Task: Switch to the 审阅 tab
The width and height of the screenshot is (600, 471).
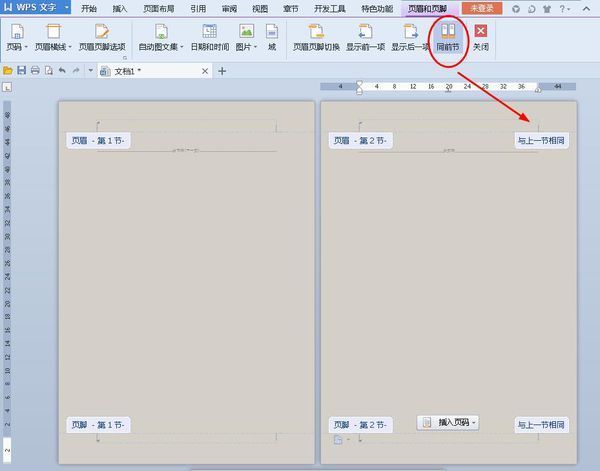Action: click(229, 8)
